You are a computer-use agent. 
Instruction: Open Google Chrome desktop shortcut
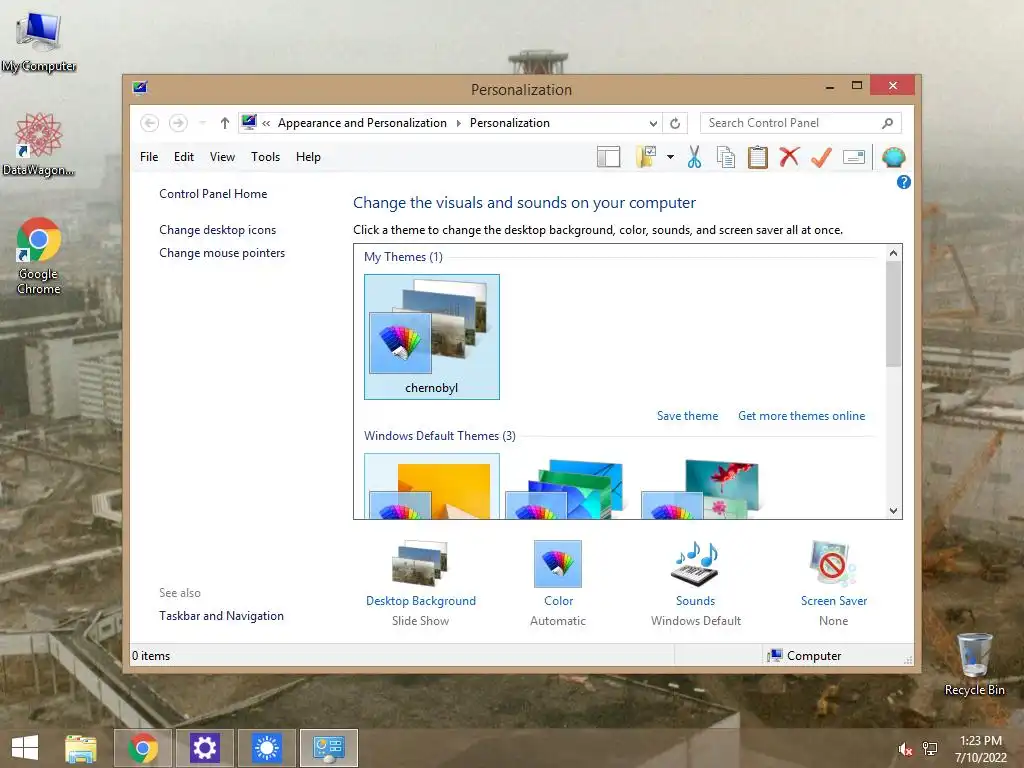(39, 255)
